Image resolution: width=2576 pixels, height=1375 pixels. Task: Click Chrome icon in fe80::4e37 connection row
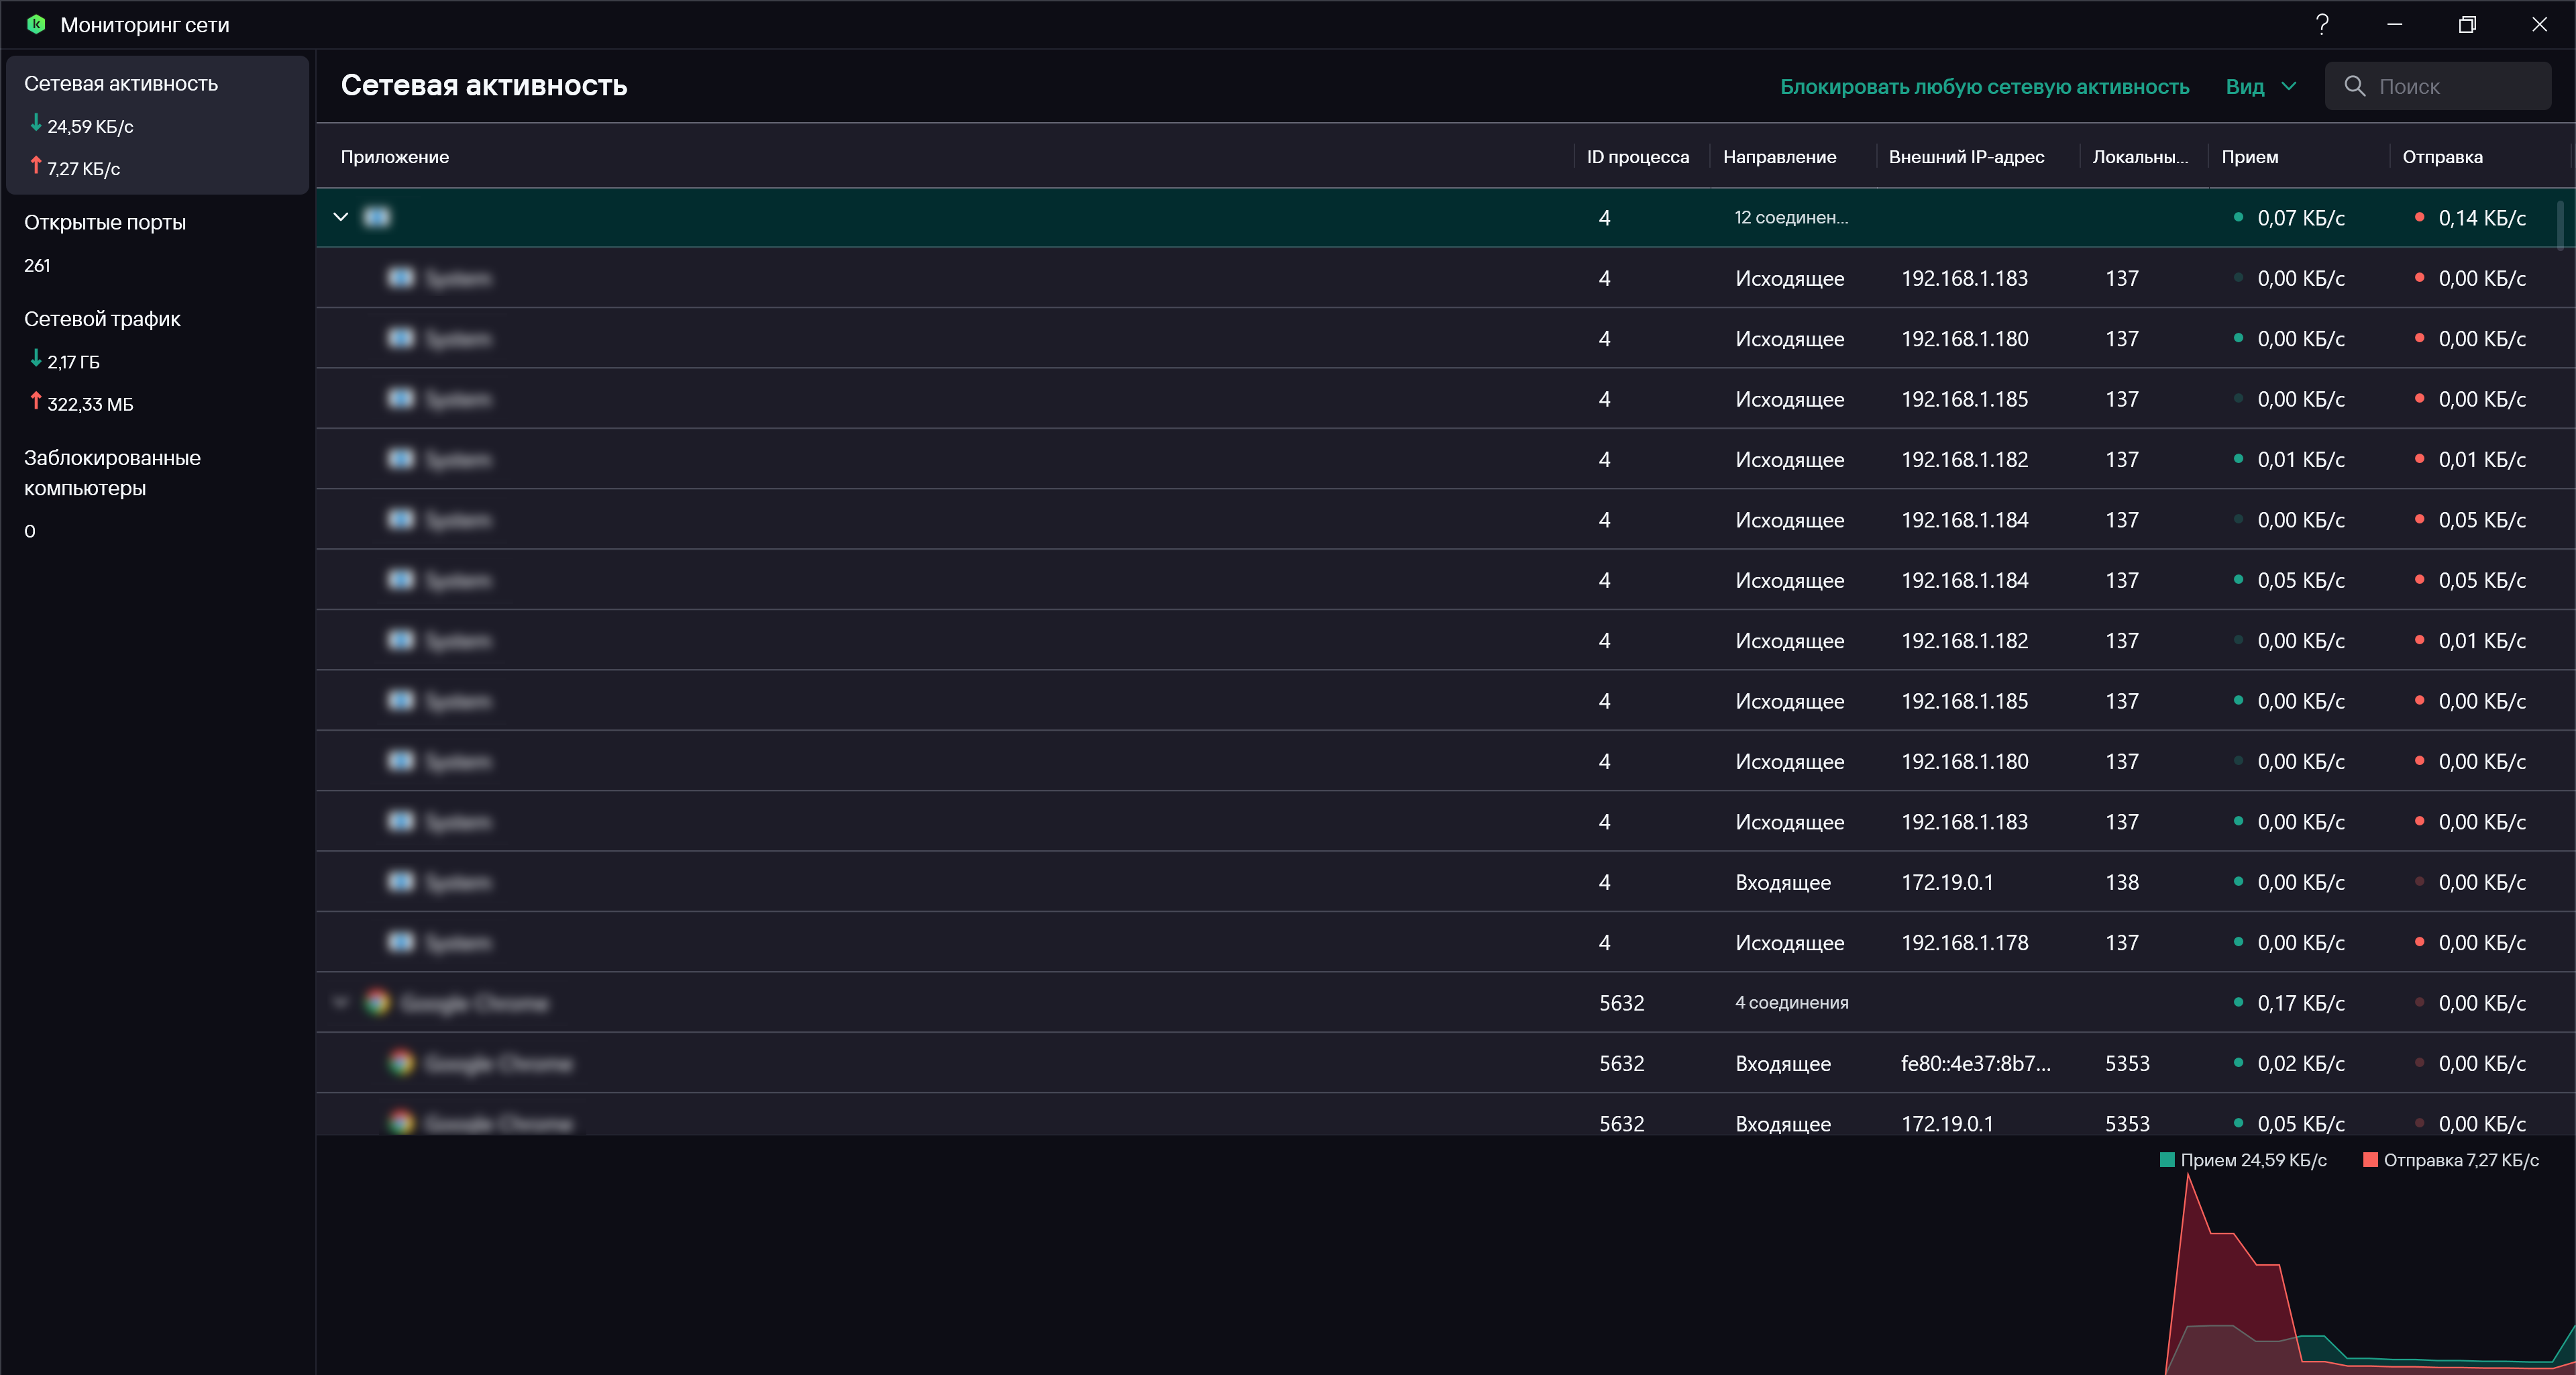[401, 1062]
